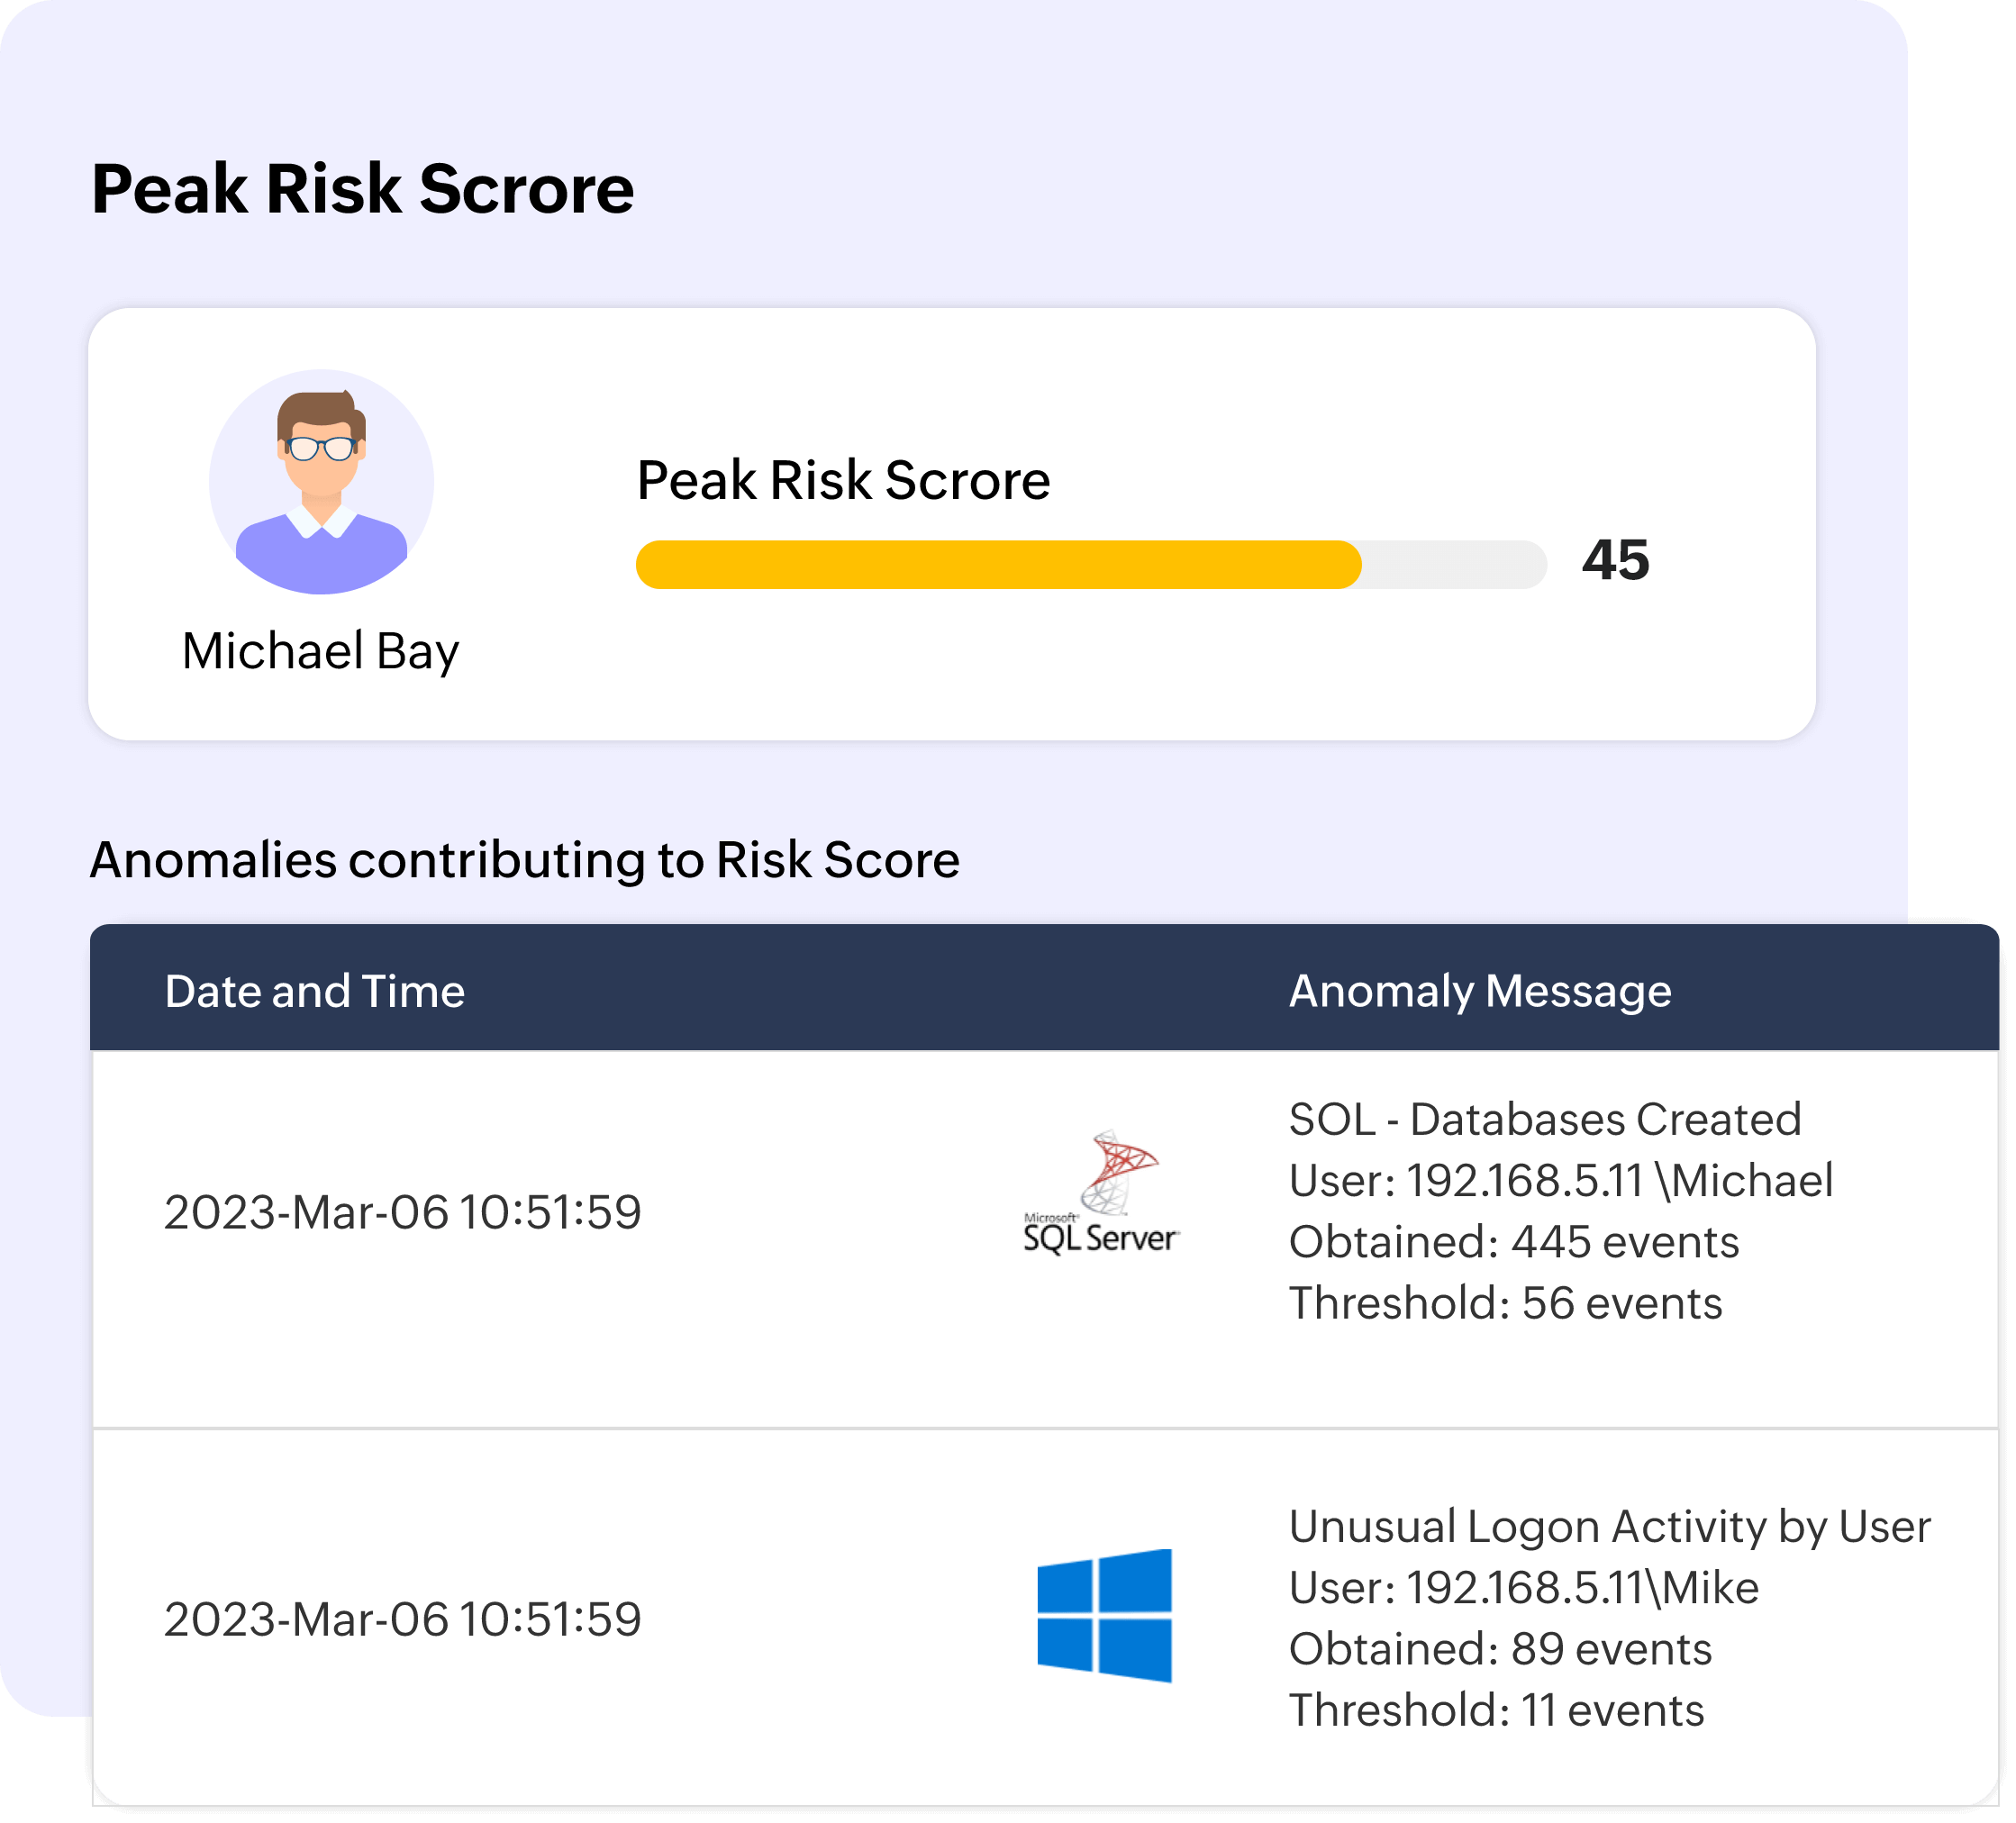Screen dimensions: 2016x1823
Task: Click the blue Windows logo icon
Action: (1104, 1615)
